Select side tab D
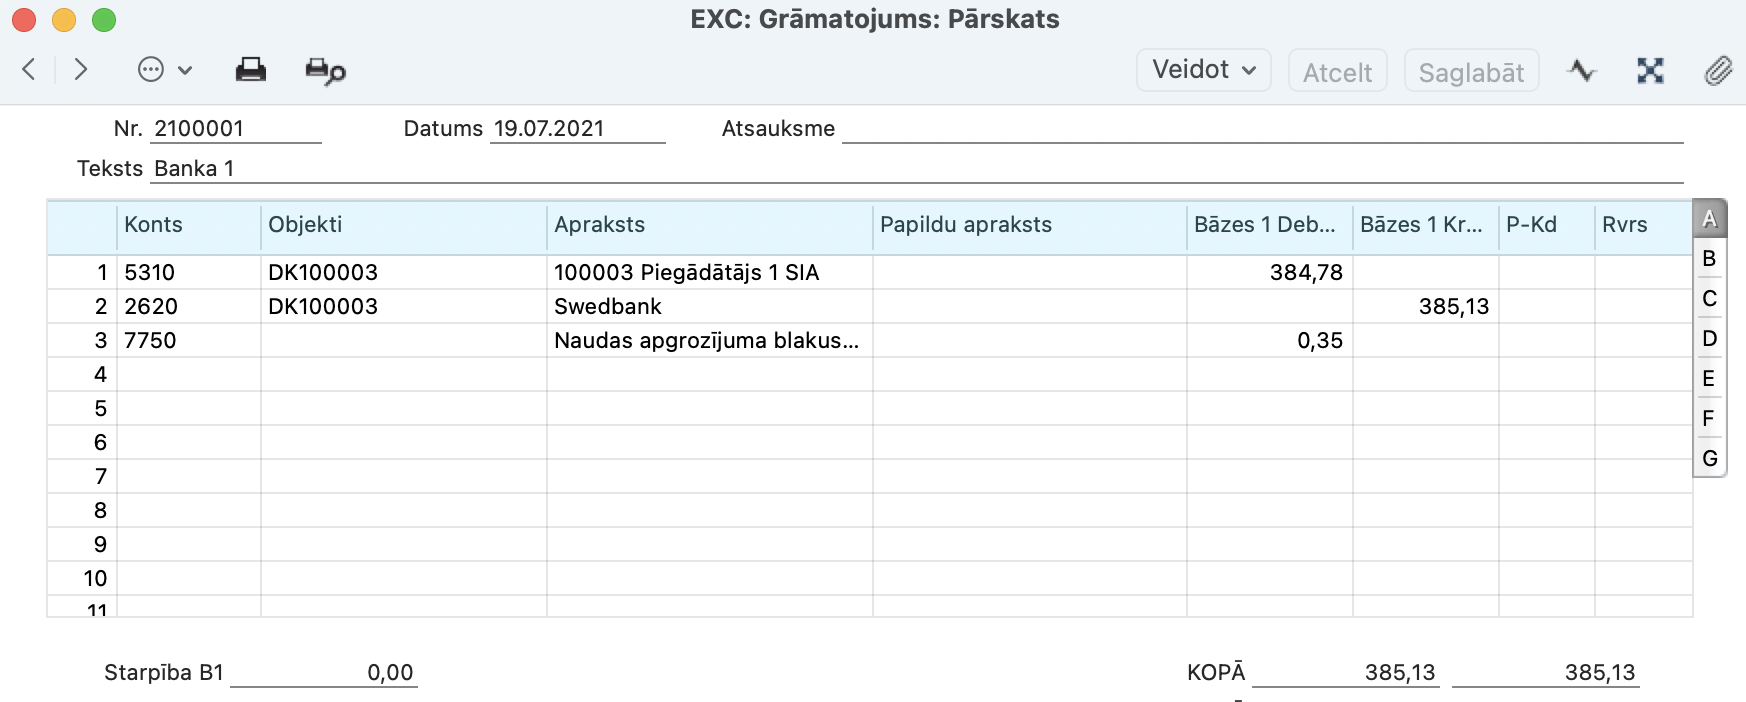The image size is (1746, 702). [1709, 339]
